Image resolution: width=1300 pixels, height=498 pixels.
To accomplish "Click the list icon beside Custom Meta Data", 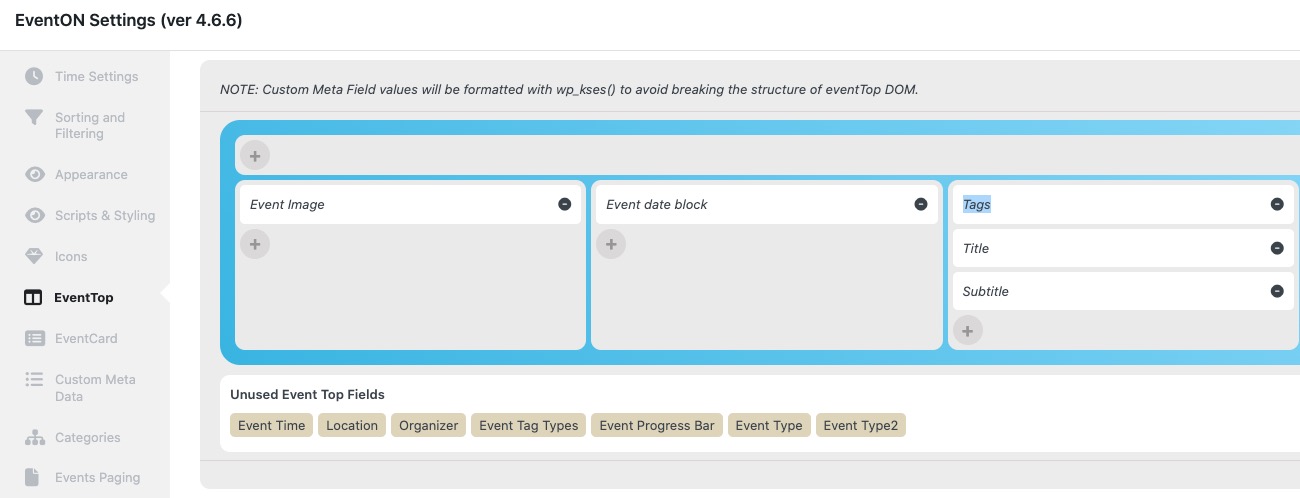I will pyautogui.click(x=34, y=380).
